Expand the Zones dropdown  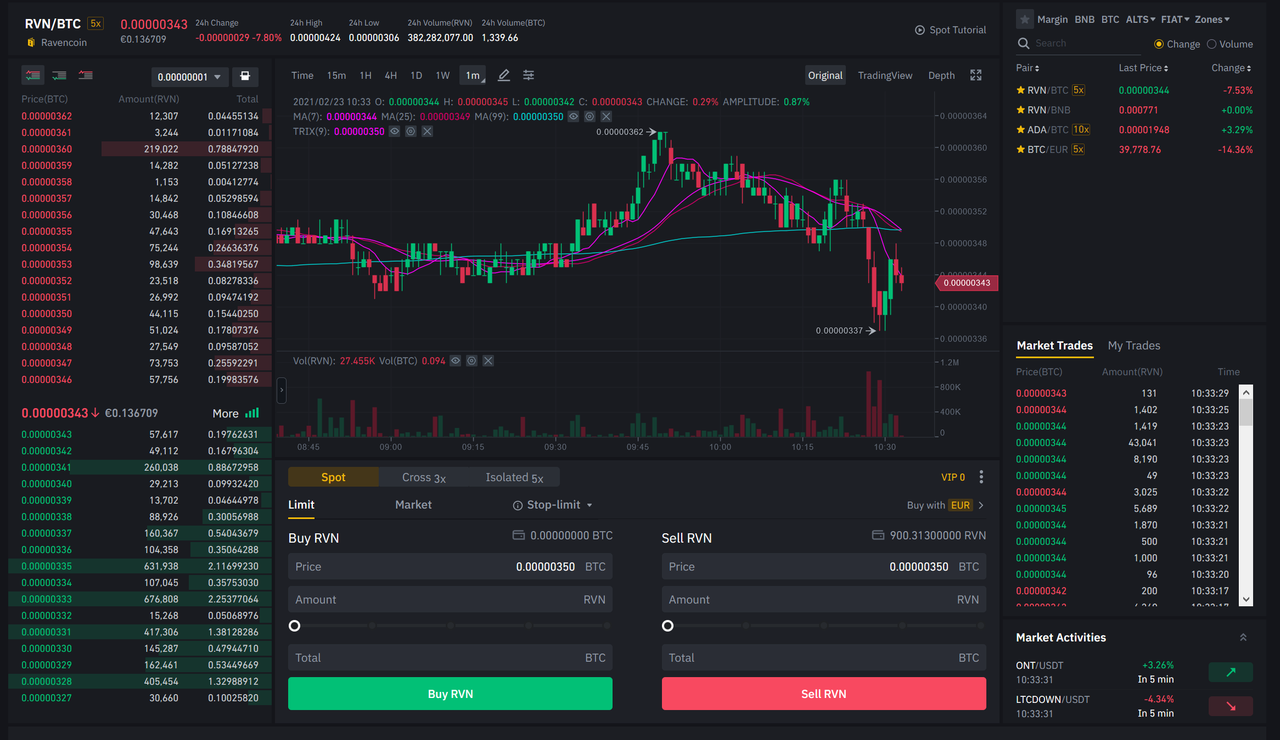1212,19
